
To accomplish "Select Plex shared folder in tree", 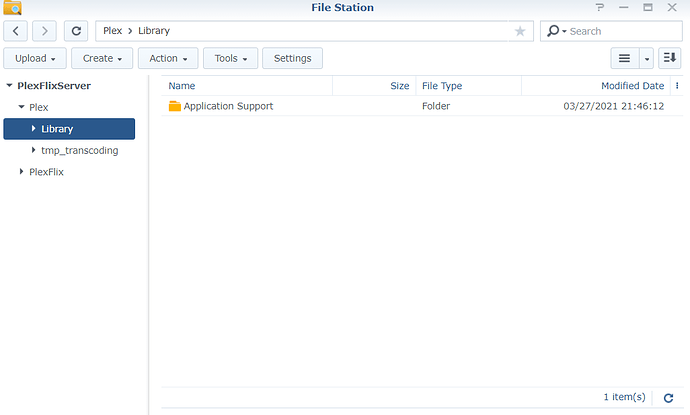I will [39, 107].
